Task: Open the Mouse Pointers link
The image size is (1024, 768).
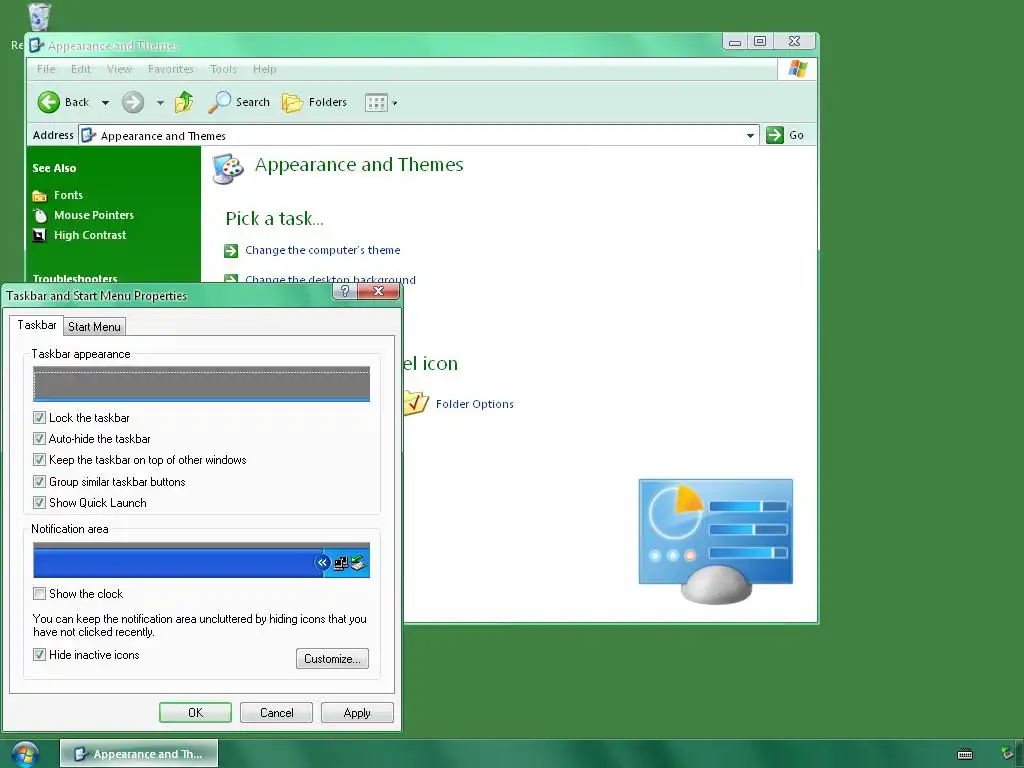Action: (94, 215)
